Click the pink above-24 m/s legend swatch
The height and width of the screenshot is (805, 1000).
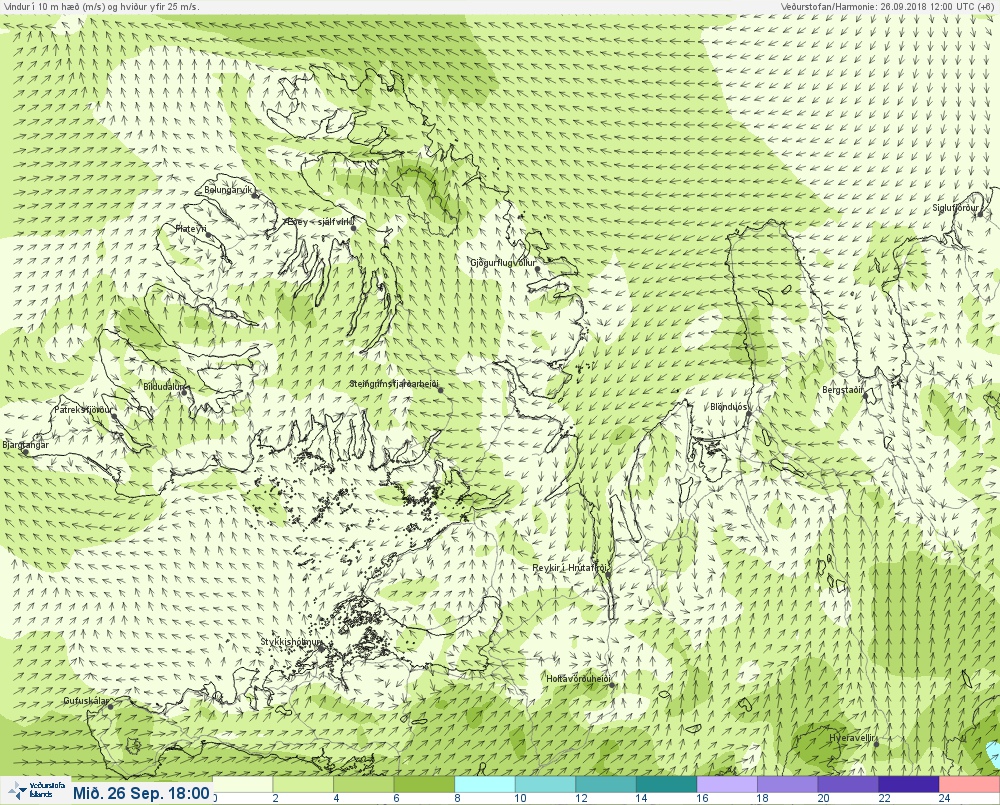click(969, 784)
